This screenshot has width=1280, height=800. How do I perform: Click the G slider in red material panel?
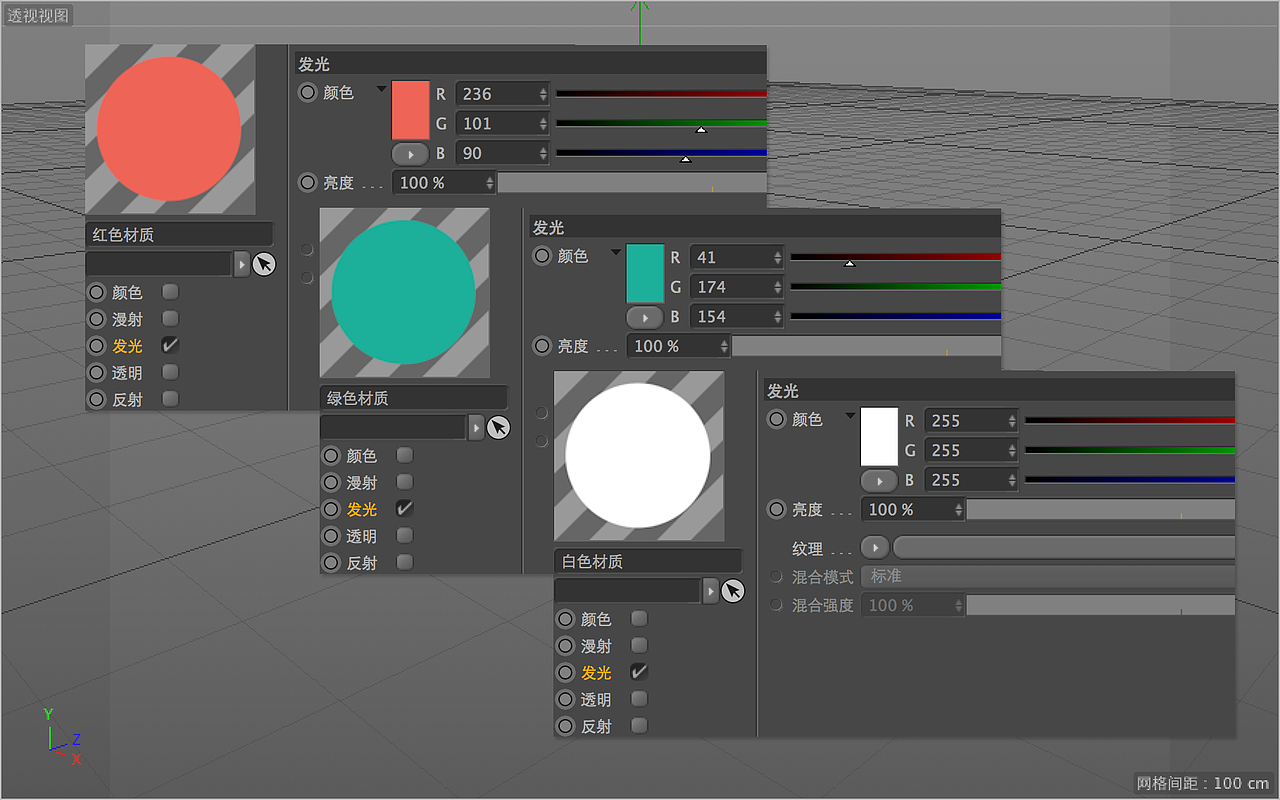pyautogui.click(x=661, y=124)
